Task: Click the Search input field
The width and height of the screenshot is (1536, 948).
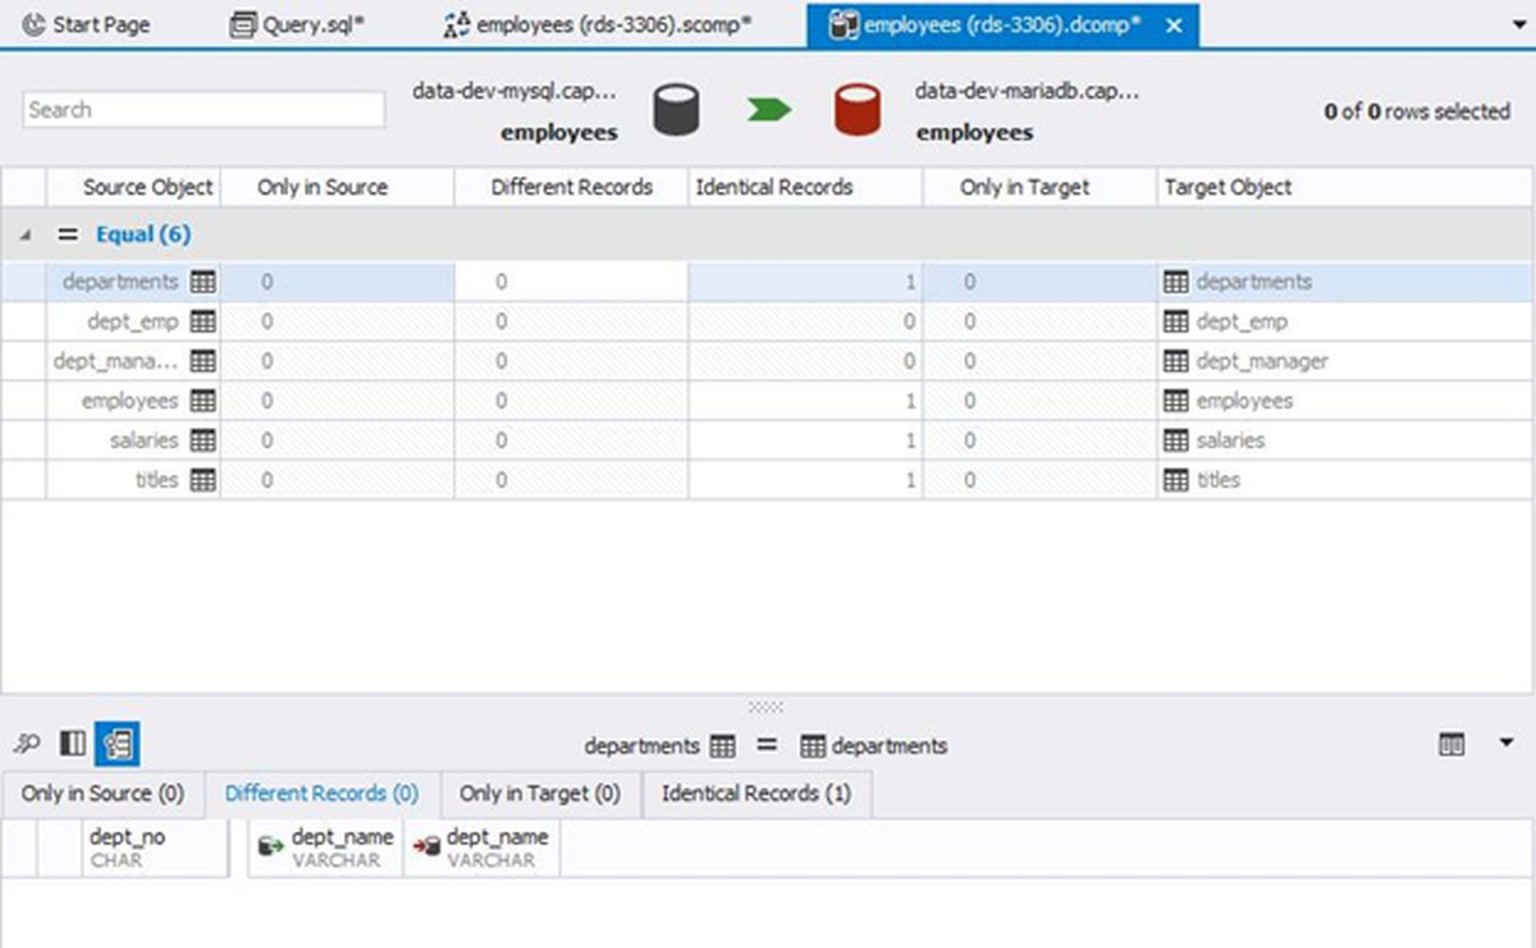Action: click(200, 109)
